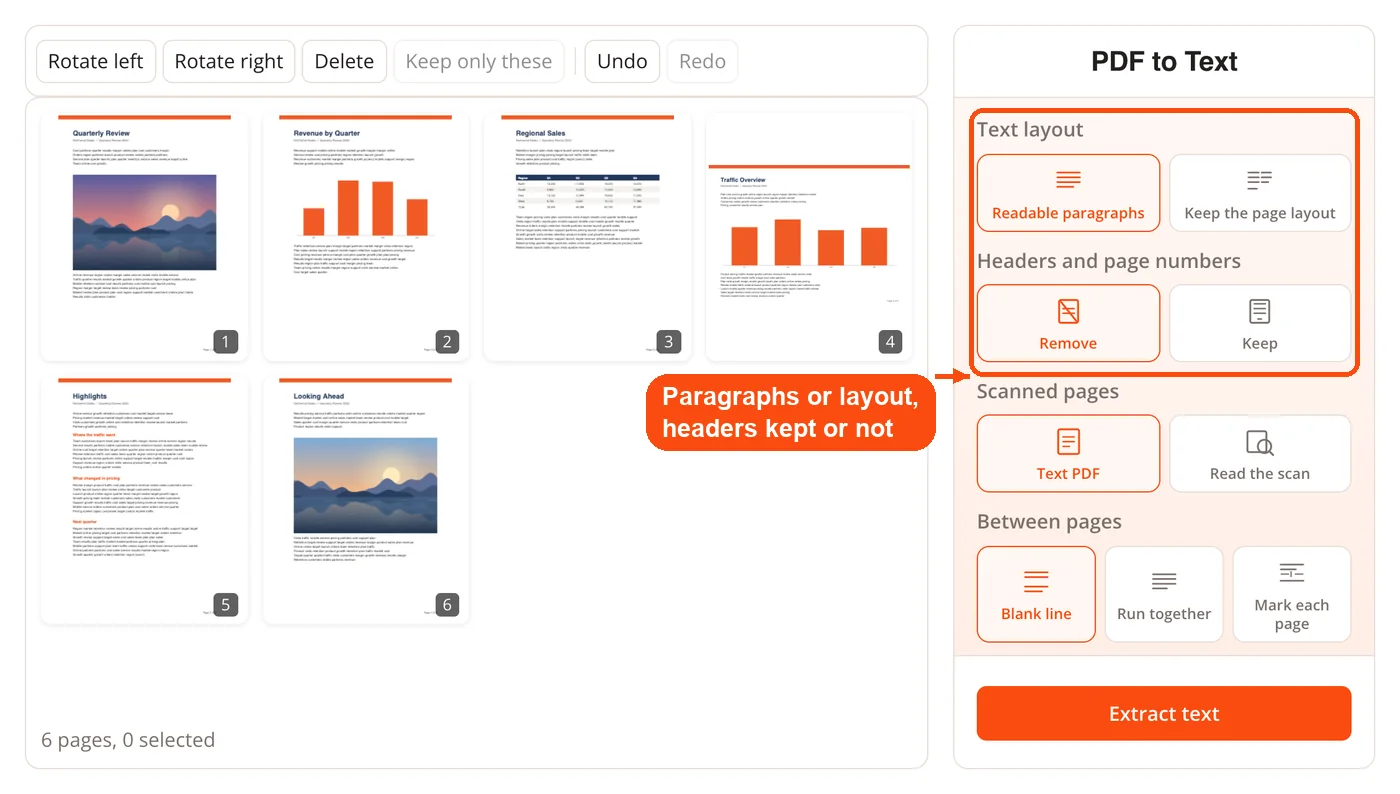Choose Run together between pages
1400x794 pixels.
[x=1164, y=594]
